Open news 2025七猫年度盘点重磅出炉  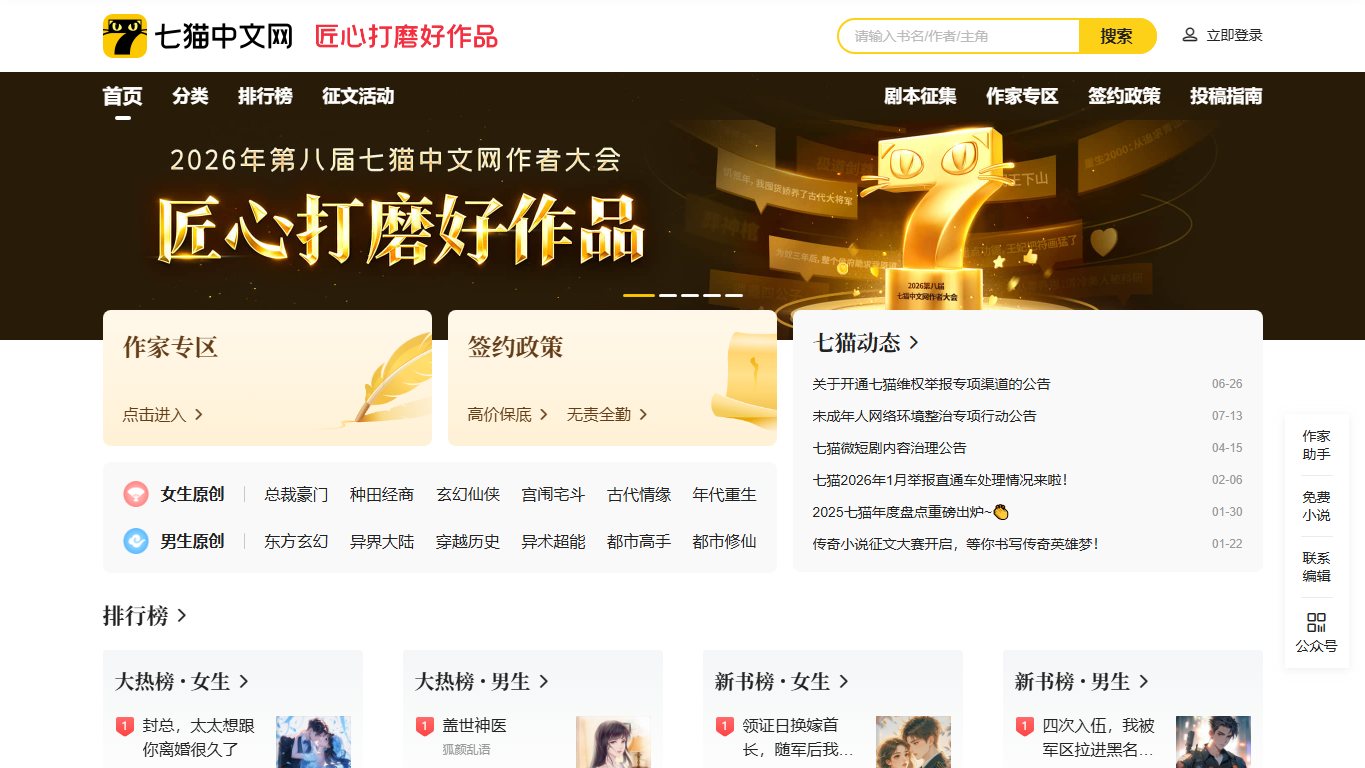(911, 512)
